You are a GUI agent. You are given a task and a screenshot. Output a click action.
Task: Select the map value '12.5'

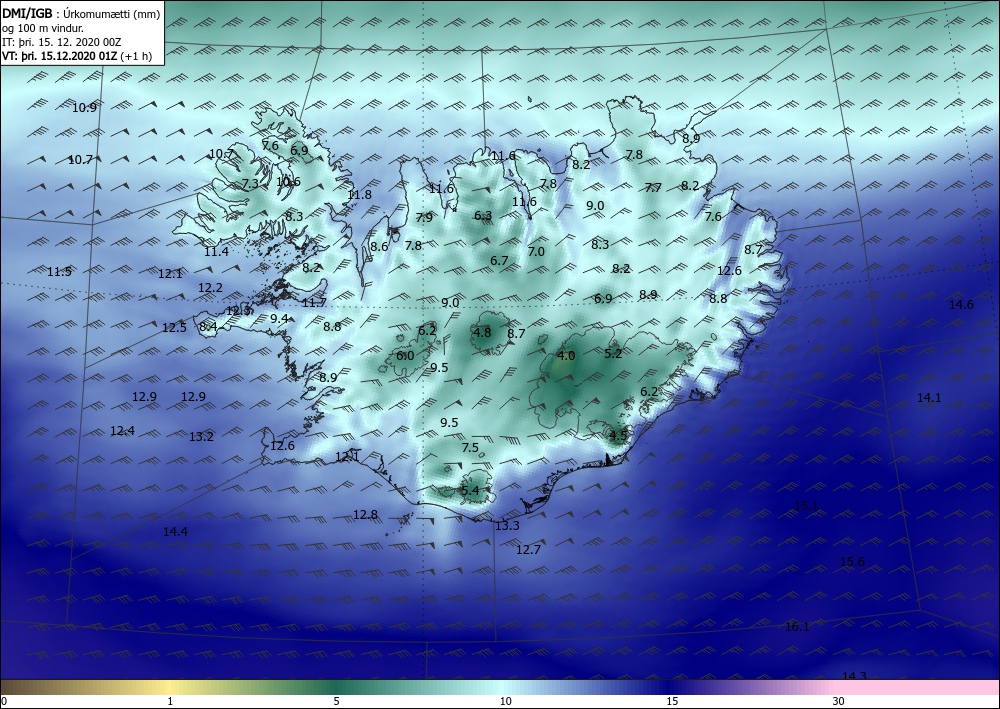[174, 328]
